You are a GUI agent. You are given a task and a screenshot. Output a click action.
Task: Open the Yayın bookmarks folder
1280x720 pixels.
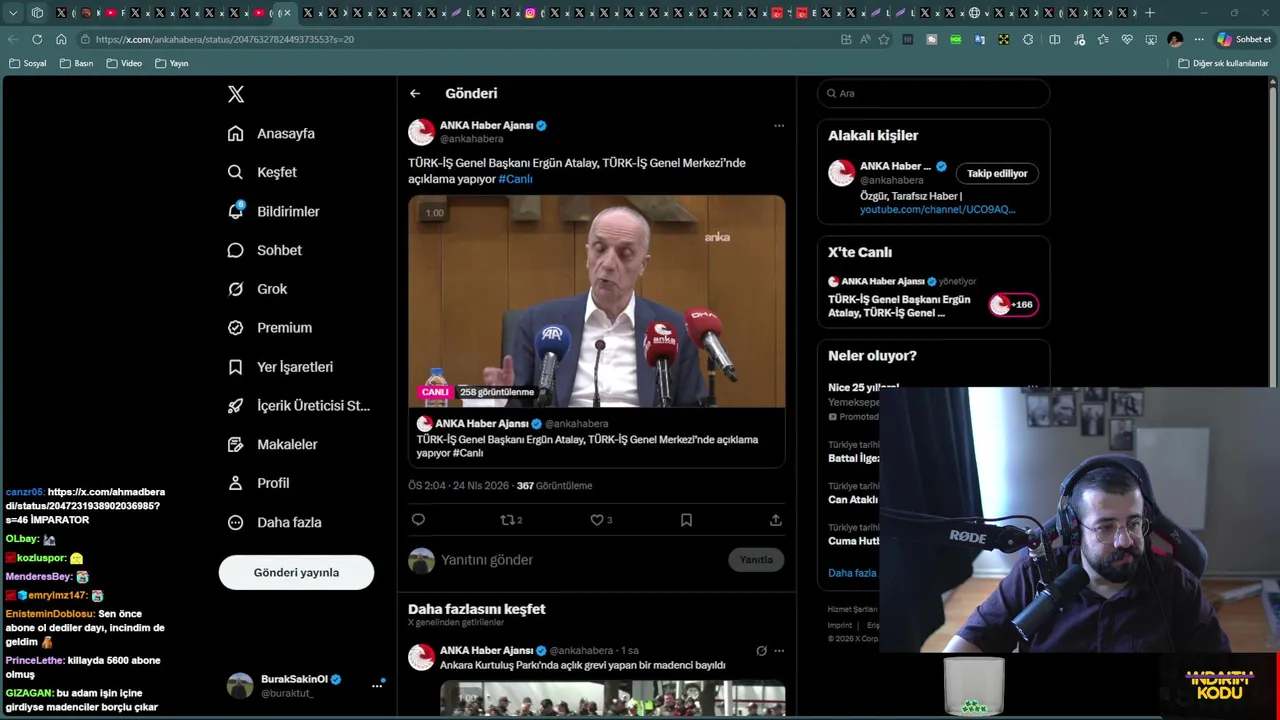(x=172, y=63)
